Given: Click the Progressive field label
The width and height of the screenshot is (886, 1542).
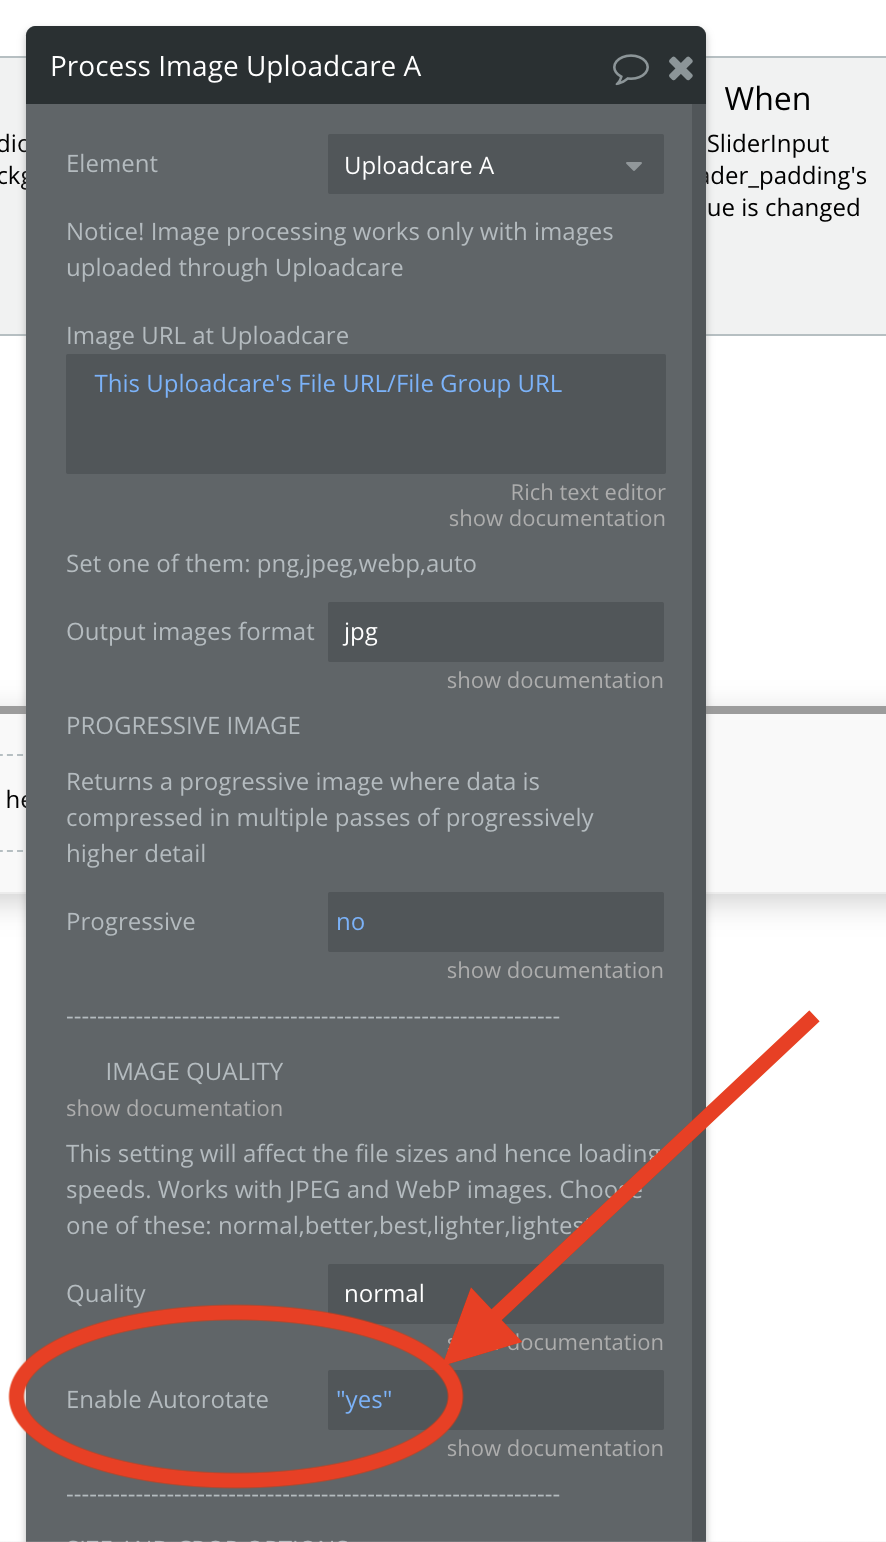Looking at the screenshot, I should (131, 922).
